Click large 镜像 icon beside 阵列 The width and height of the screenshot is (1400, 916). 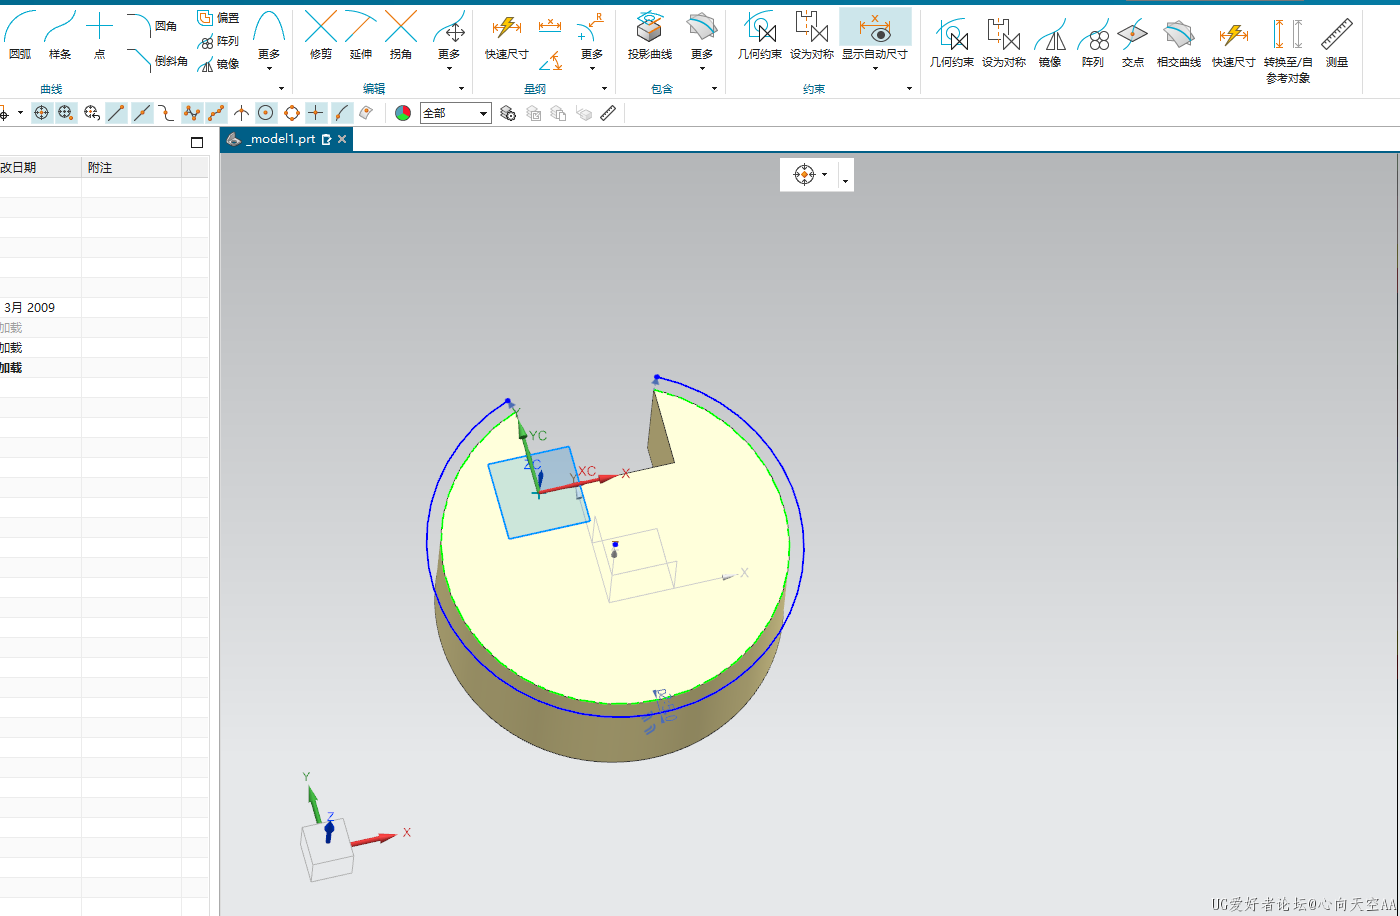pyautogui.click(x=1050, y=44)
